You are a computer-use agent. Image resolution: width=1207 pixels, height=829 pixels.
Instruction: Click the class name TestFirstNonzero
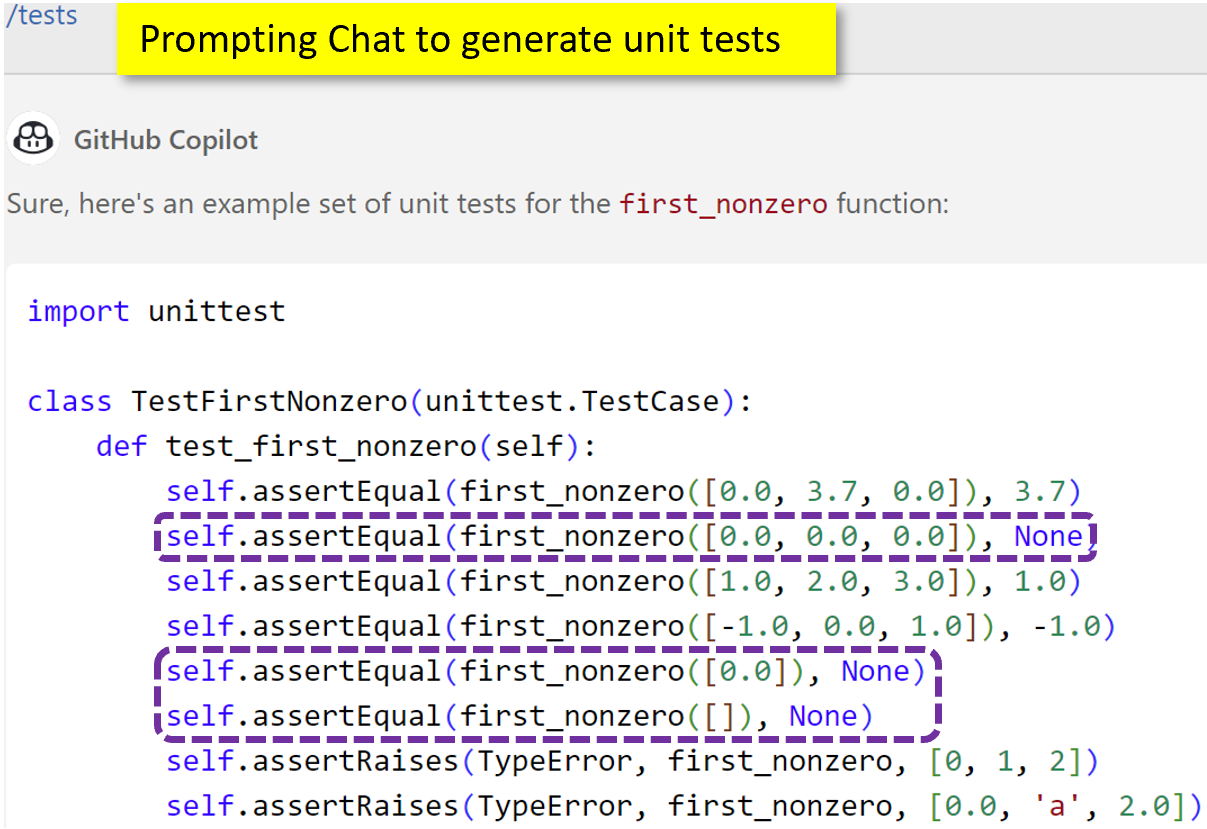pos(268,401)
